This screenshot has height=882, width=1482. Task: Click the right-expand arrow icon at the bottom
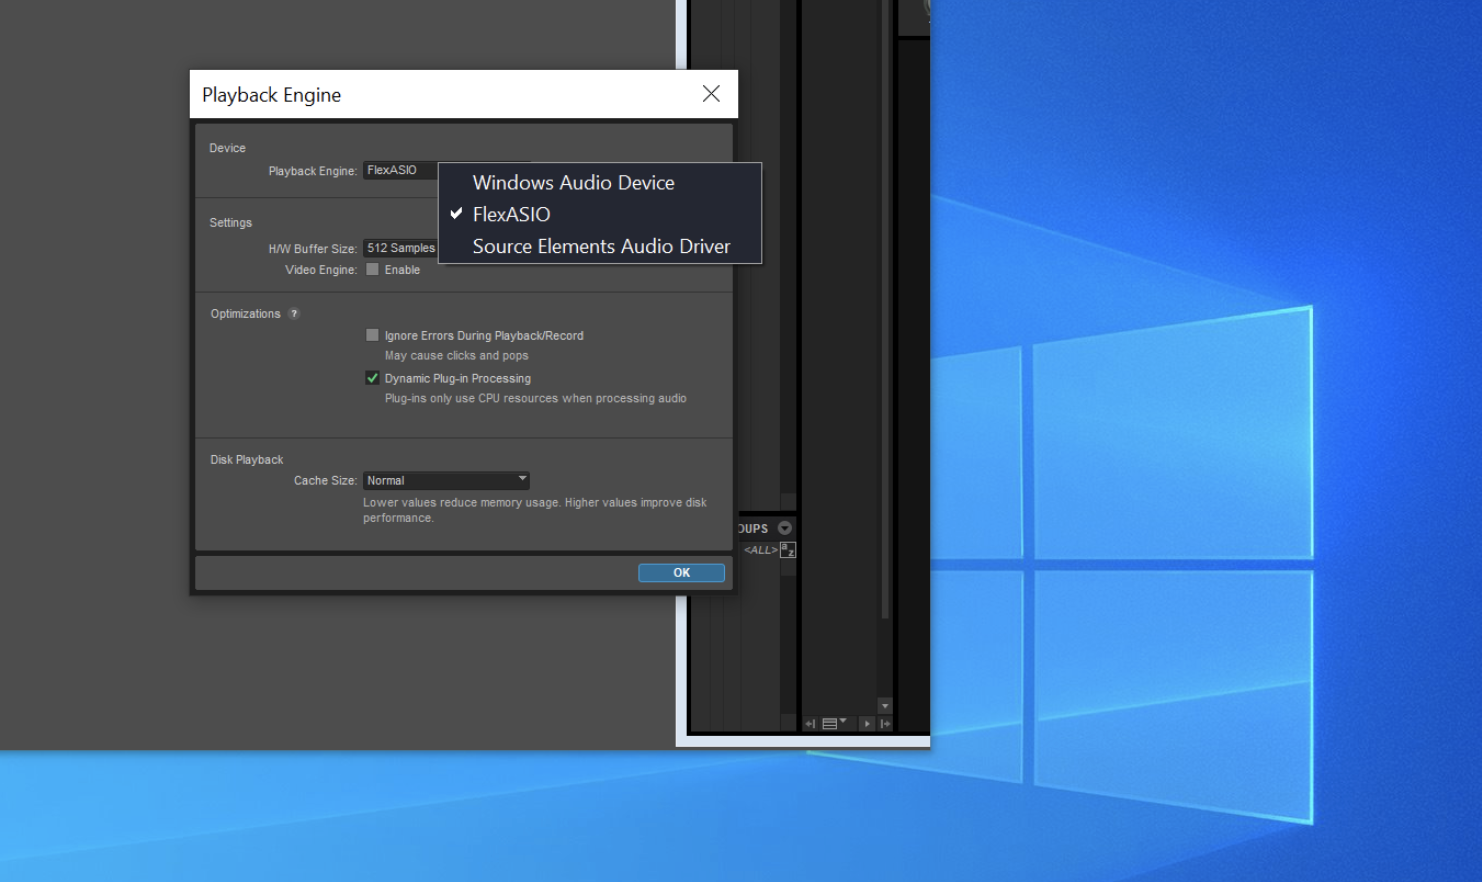click(885, 724)
